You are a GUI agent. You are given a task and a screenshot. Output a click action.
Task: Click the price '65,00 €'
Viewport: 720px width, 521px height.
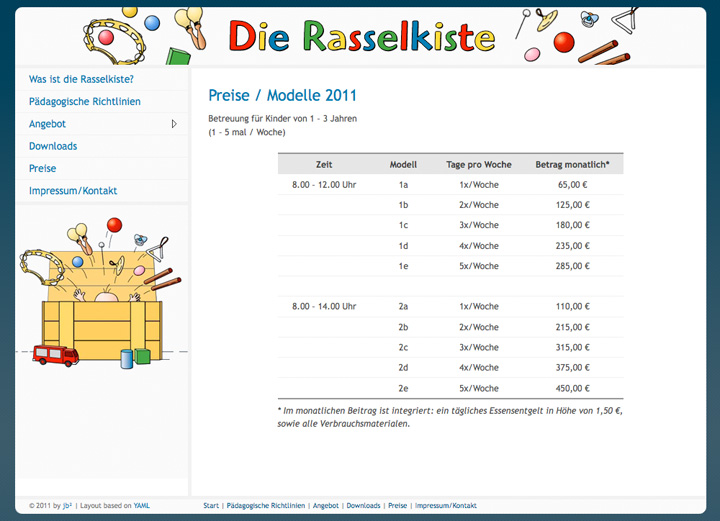click(572, 185)
